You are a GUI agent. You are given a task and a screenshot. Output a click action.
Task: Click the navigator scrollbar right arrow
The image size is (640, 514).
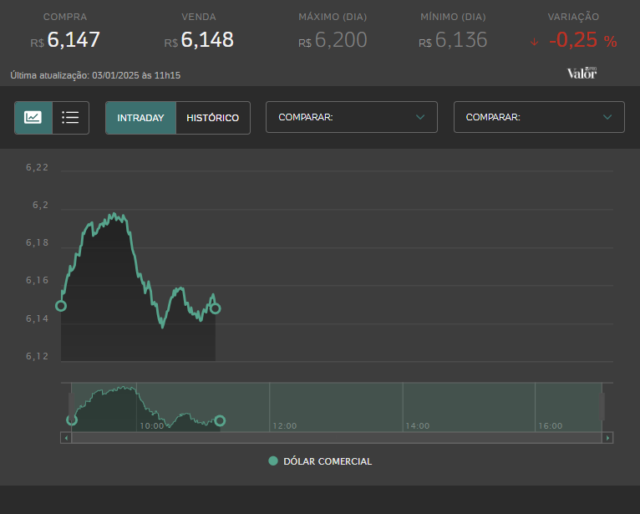(608, 438)
